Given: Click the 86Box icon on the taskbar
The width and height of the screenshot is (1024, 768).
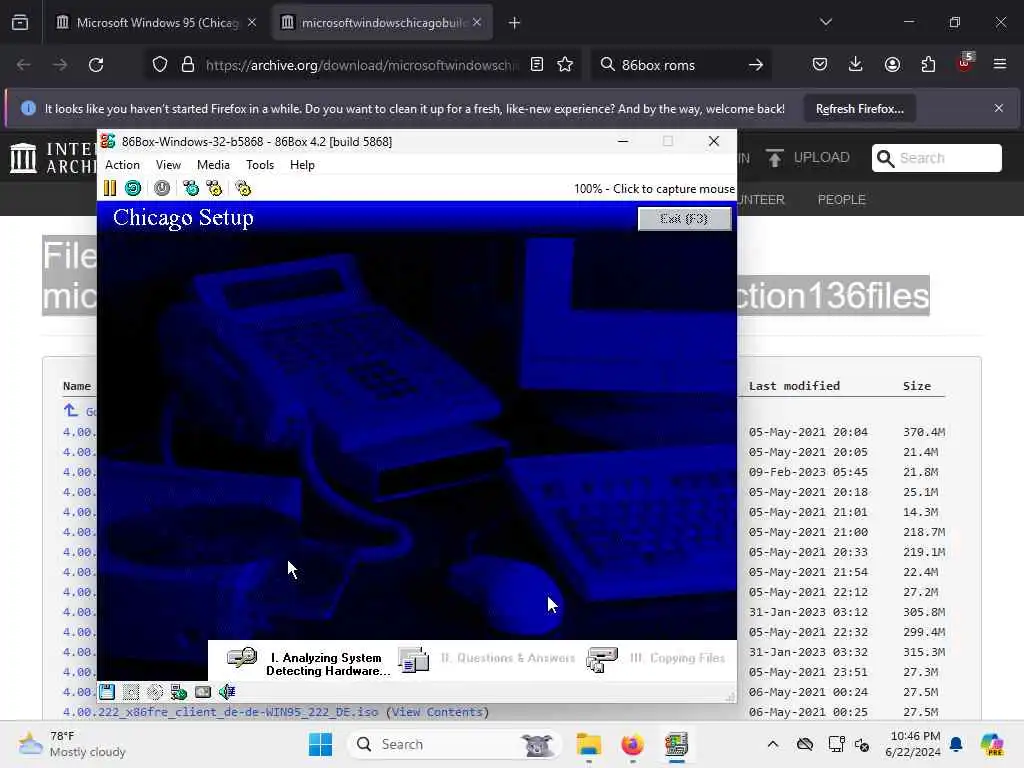Looking at the screenshot, I should pyautogui.click(x=676, y=744).
